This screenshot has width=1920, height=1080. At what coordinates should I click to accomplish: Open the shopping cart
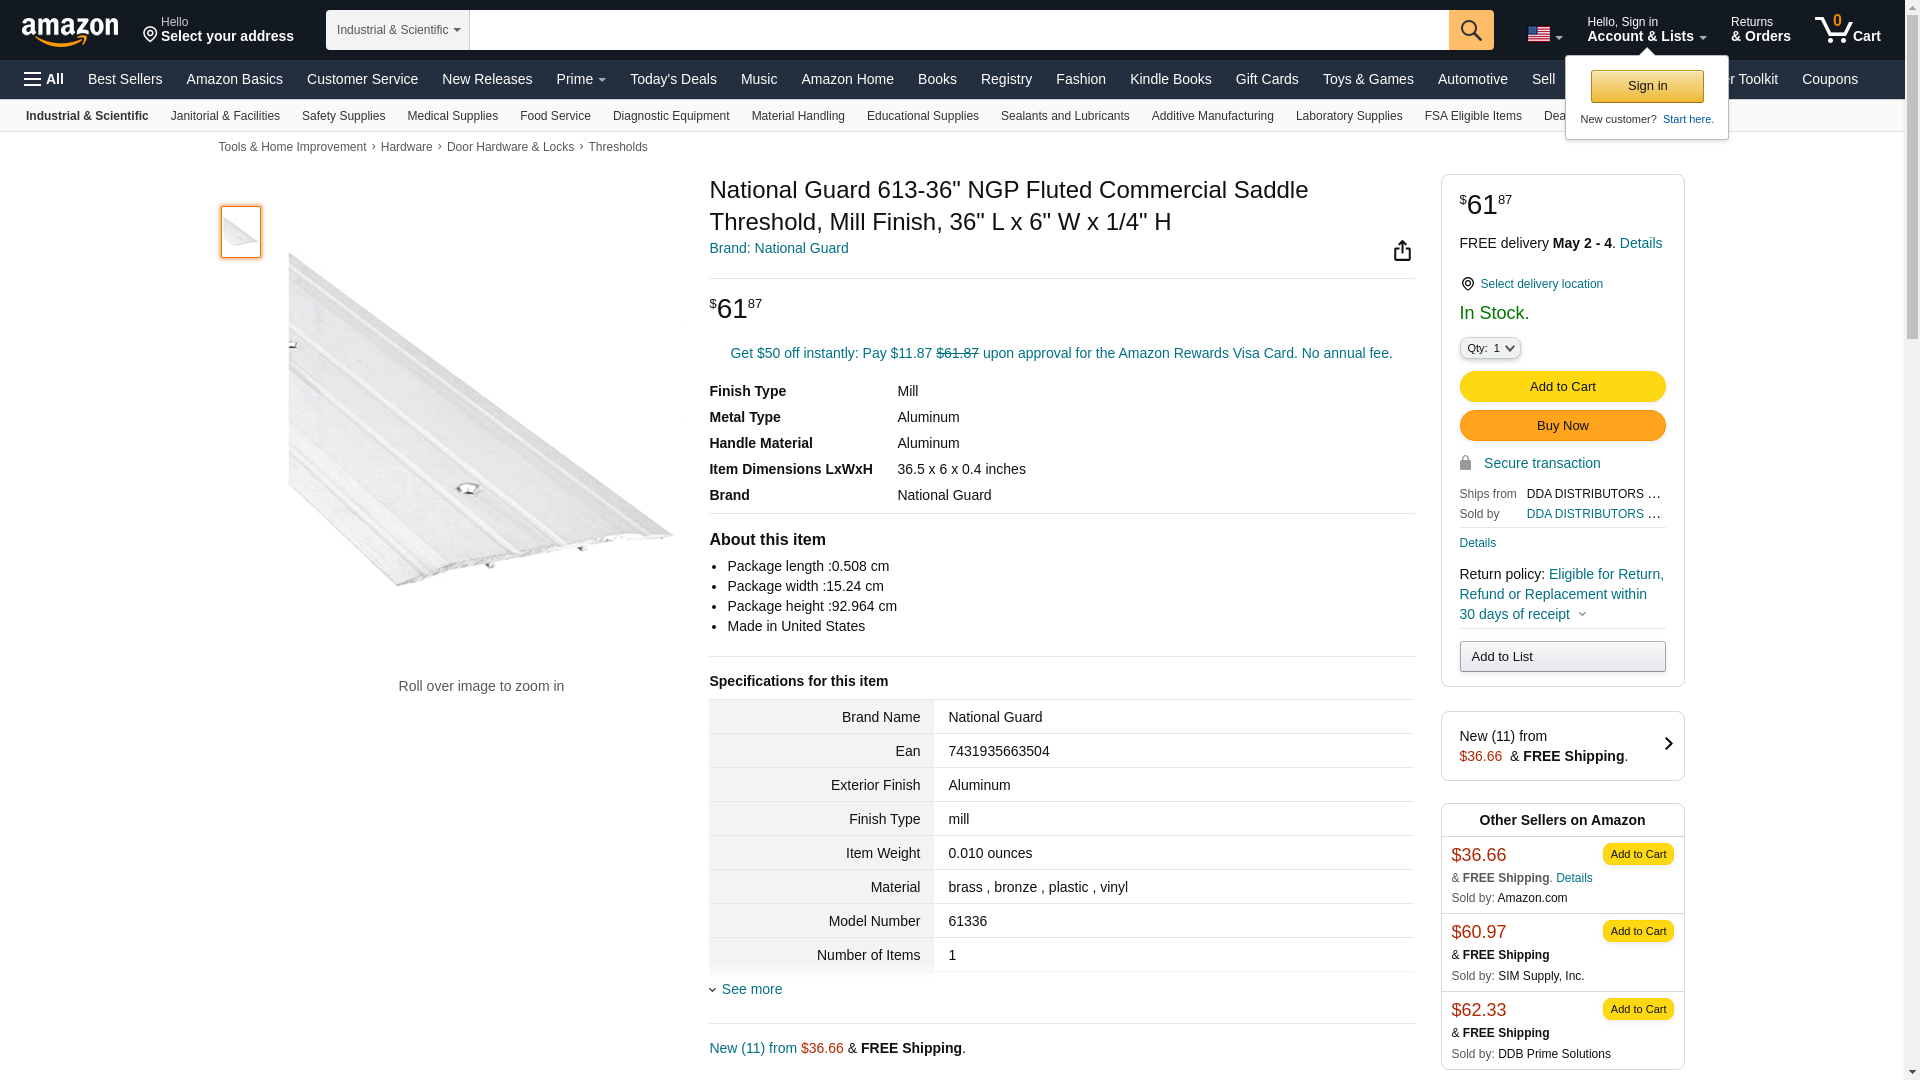[1847, 30]
